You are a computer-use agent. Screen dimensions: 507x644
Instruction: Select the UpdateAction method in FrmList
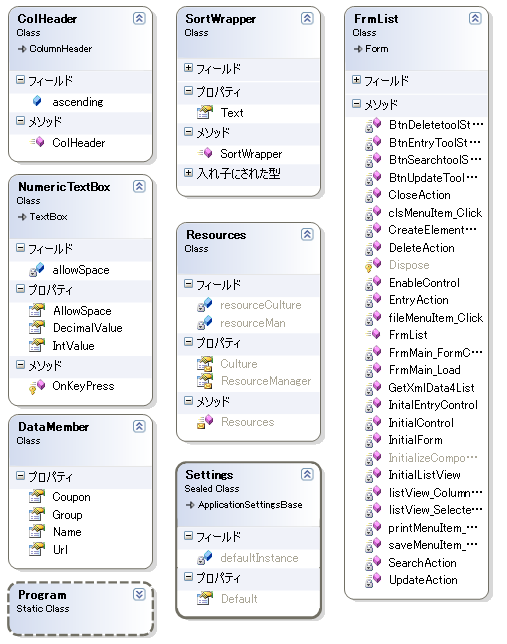(x=423, y=580)
